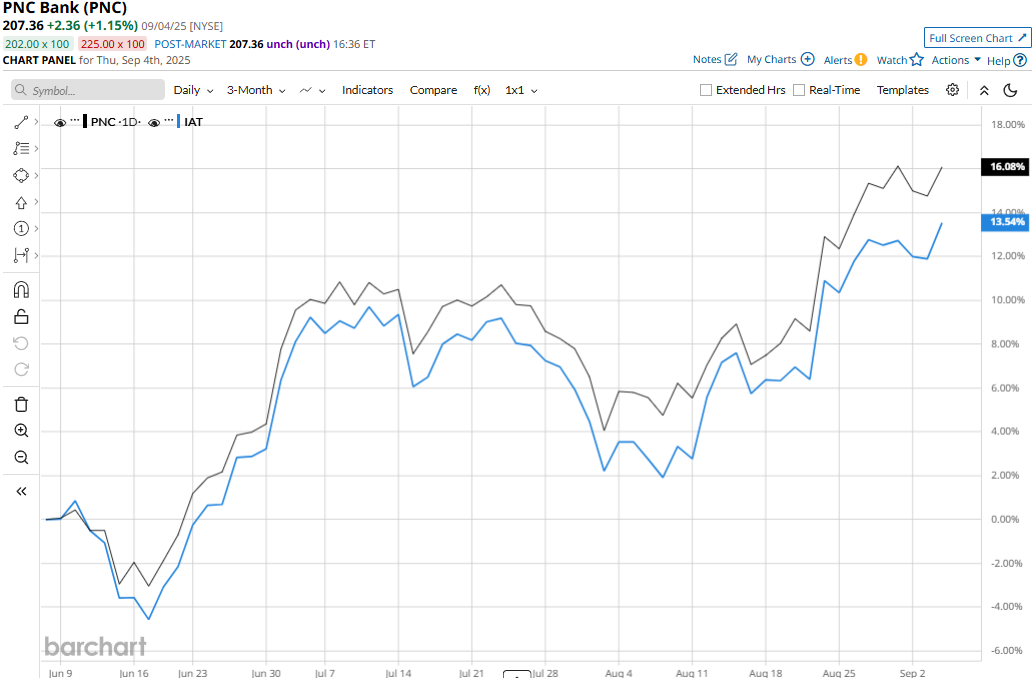Viewport: 1036px width, 678px height.
Task: Click the 16.08% PNC price label
Action: 1006,167
